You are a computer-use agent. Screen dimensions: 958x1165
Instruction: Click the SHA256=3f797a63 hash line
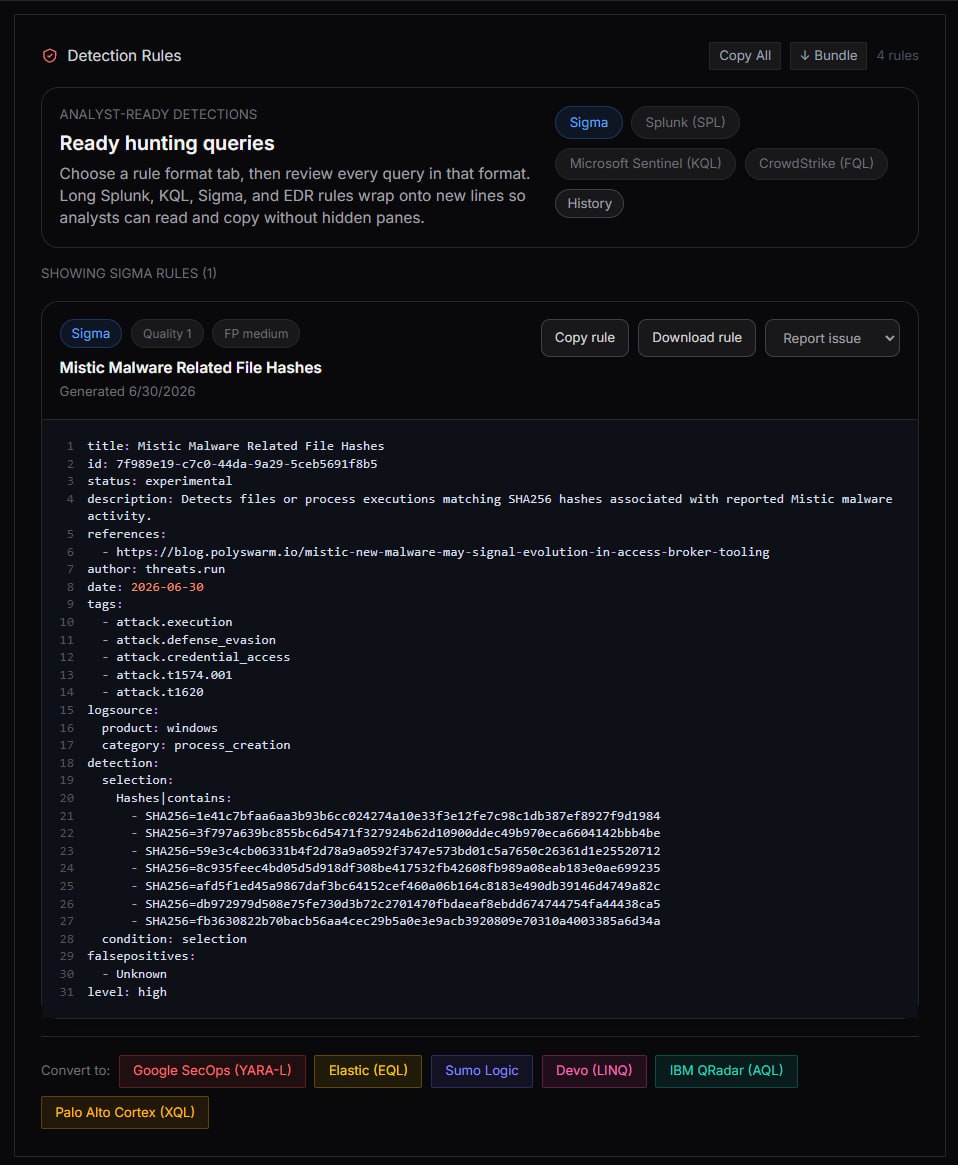(395, 834)
